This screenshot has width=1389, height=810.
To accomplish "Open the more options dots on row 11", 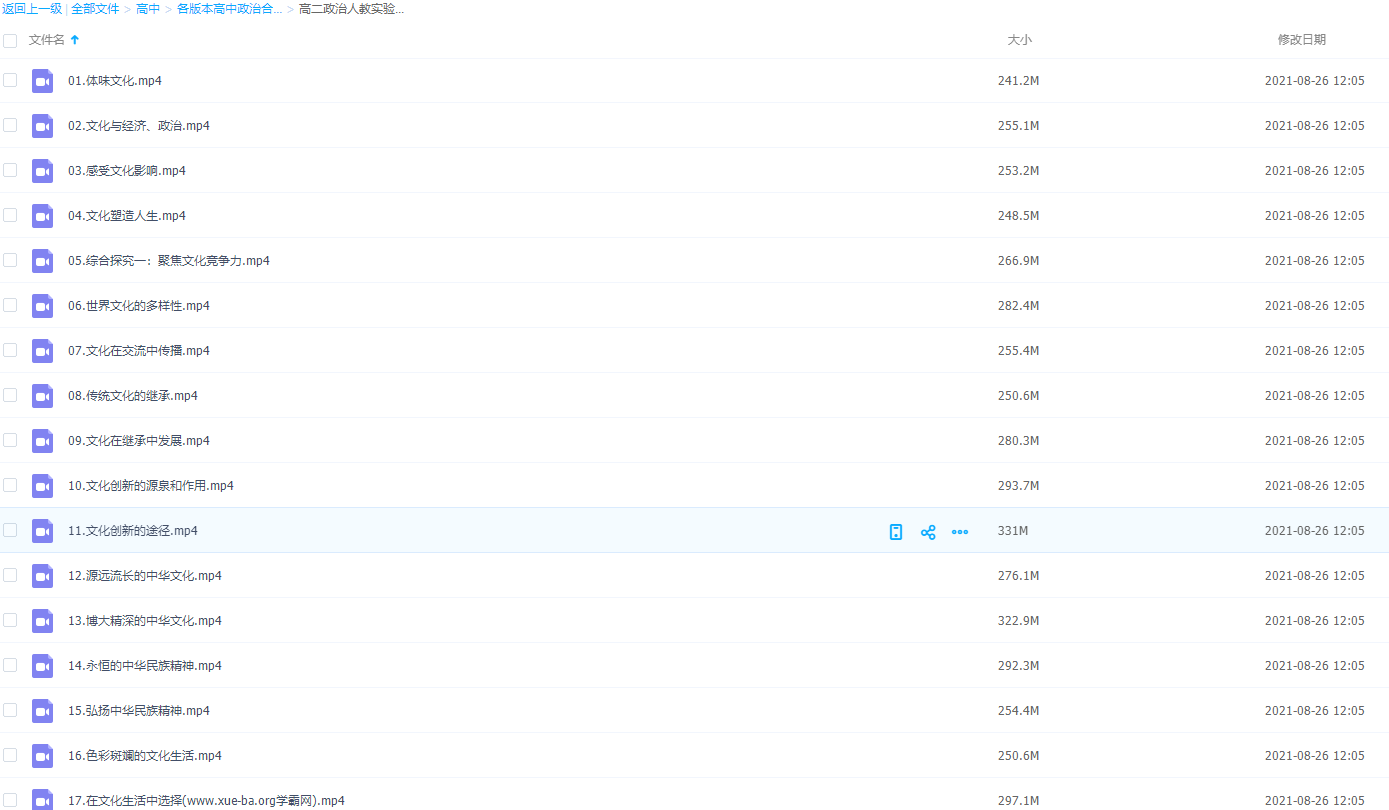I will pyautogui.click(x=960, y=532).
